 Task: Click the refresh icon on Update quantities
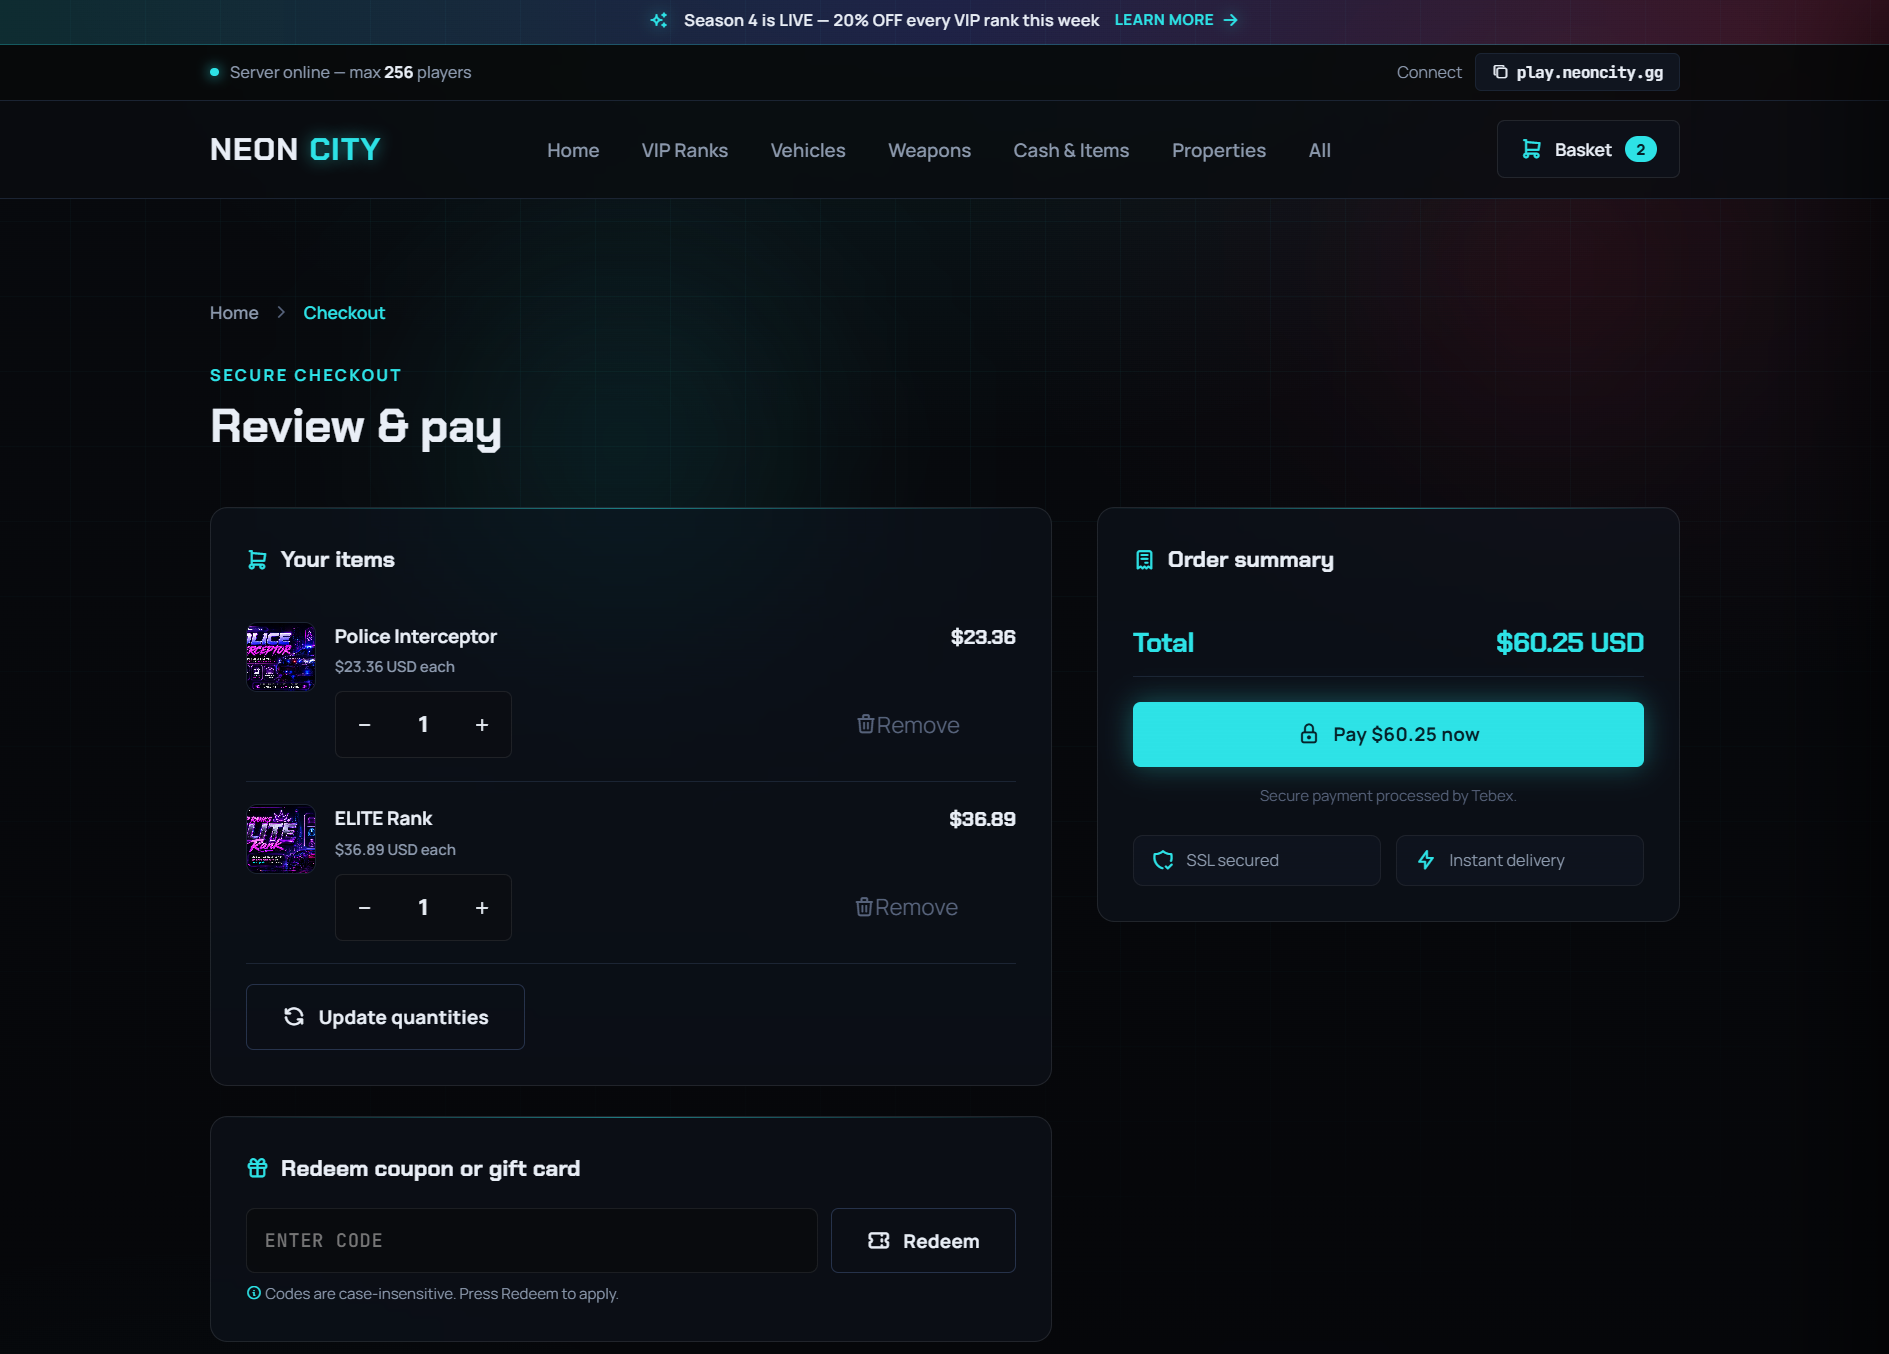tap(294, 1017)
